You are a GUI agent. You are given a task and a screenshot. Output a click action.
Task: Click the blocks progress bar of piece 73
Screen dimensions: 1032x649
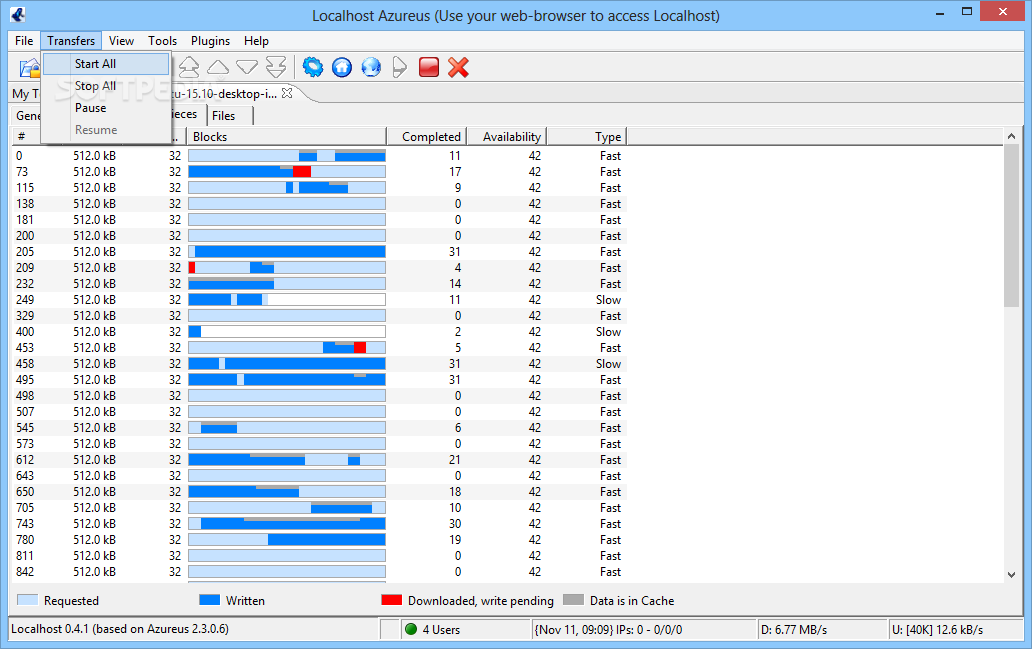[287, 172]
